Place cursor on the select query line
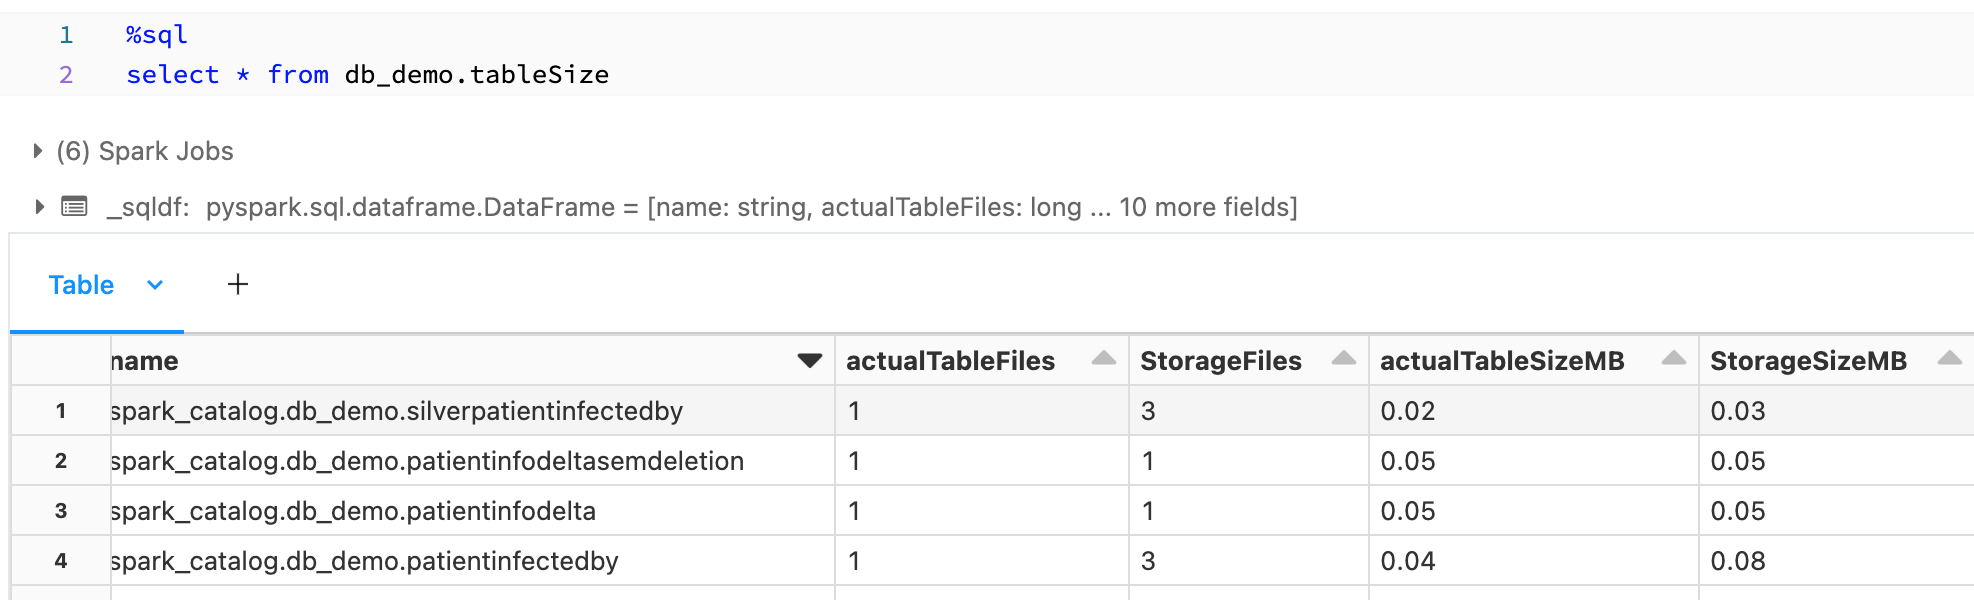Viewport: 1974px width, 600px height. tap(367, 75)
